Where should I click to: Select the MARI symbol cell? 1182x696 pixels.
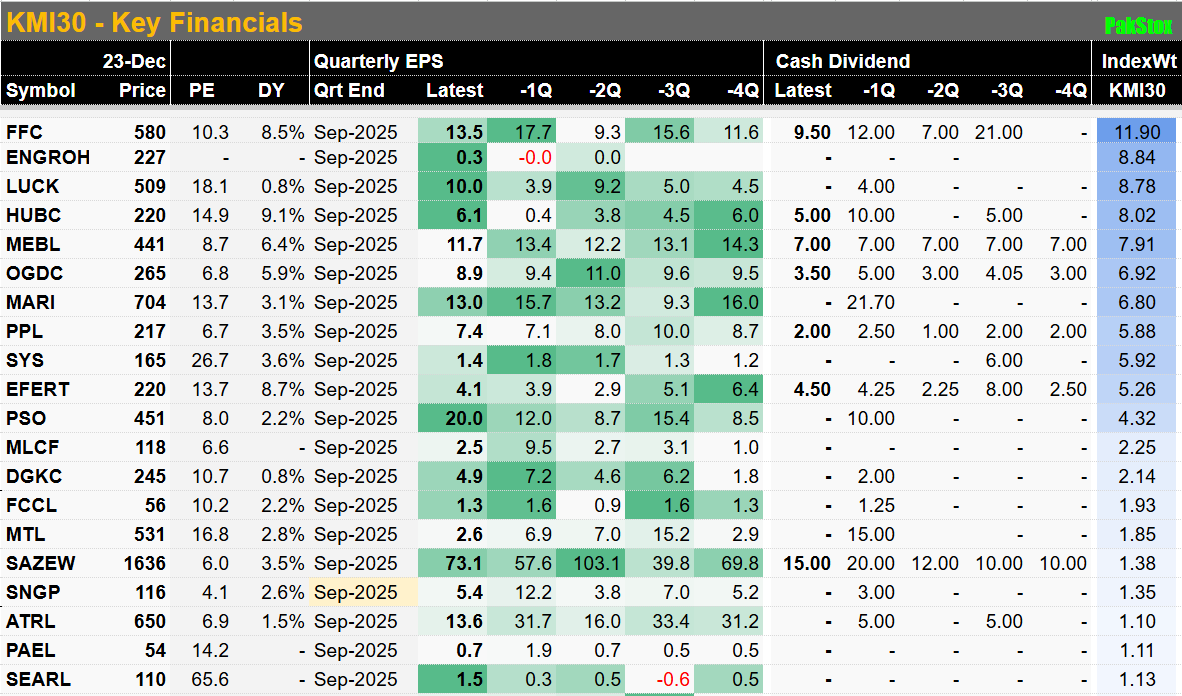click(x=30, y=302)
